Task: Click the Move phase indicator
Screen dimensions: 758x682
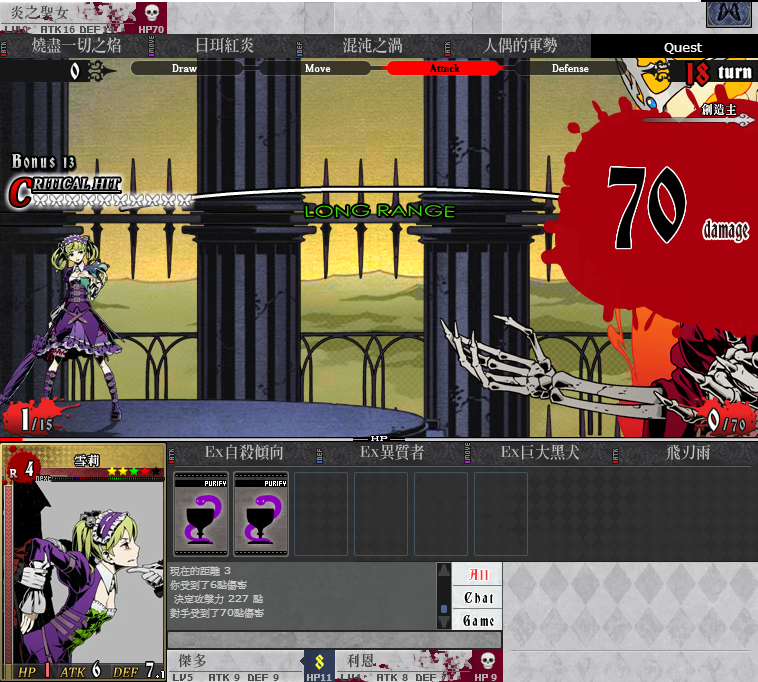Action: tap(317, 68)
